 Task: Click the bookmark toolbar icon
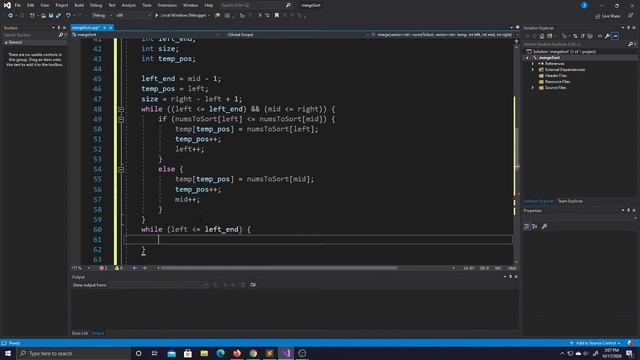click(277, 16)
